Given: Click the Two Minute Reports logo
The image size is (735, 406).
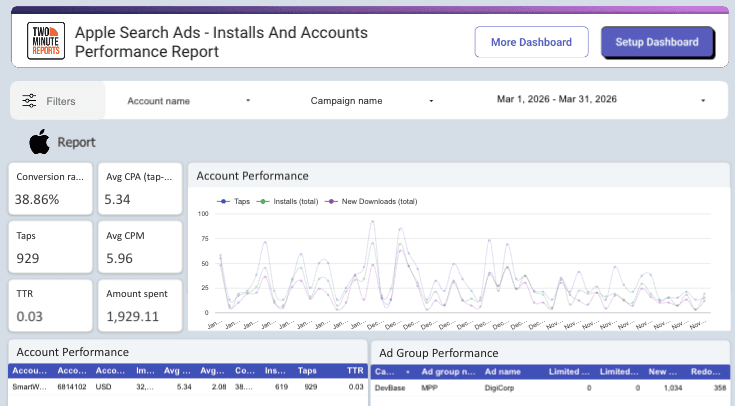Looking at the screenshot, I should (x=46, y=41).
